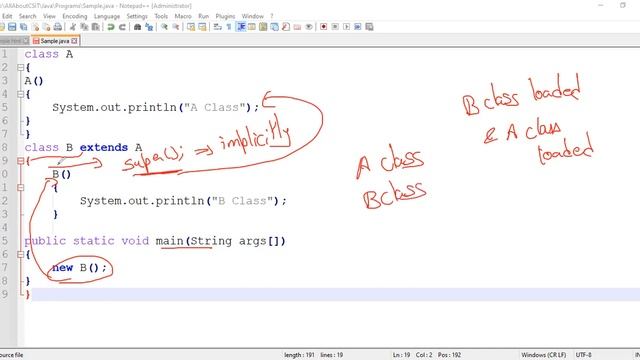640x360 pixels.
Task: Show the Document Map panel
Action: [263, 27]
